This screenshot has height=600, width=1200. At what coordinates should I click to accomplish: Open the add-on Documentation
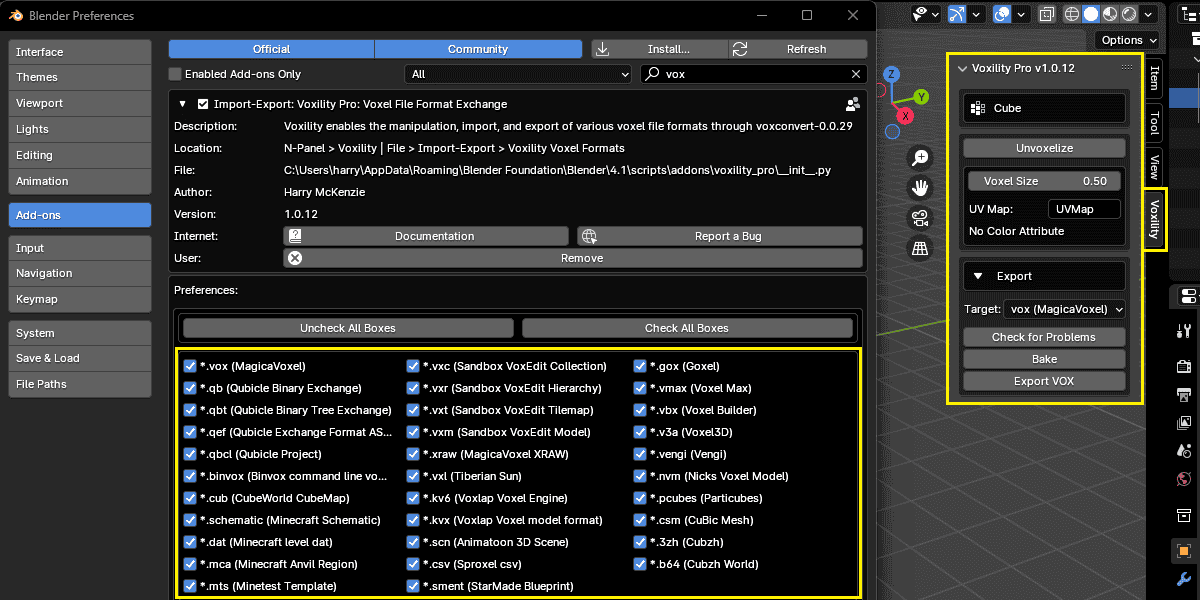click(x=426, y=236)
